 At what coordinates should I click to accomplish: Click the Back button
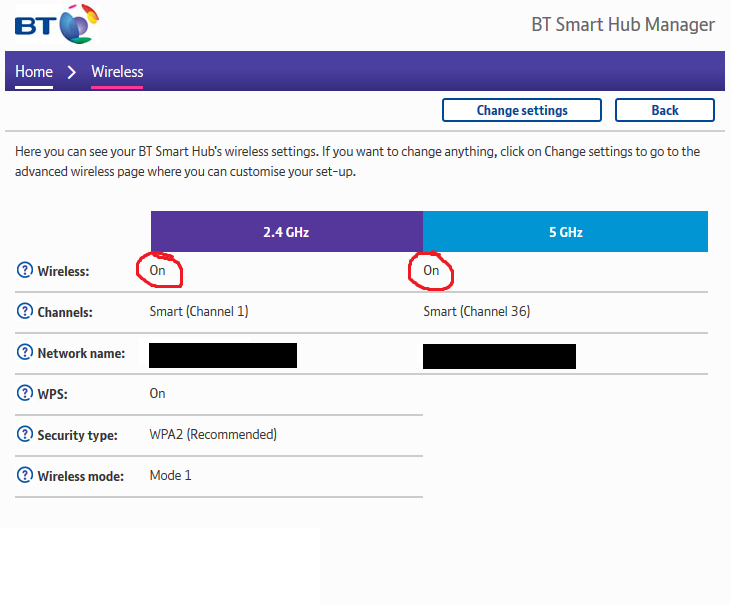[x=664, y=110]
